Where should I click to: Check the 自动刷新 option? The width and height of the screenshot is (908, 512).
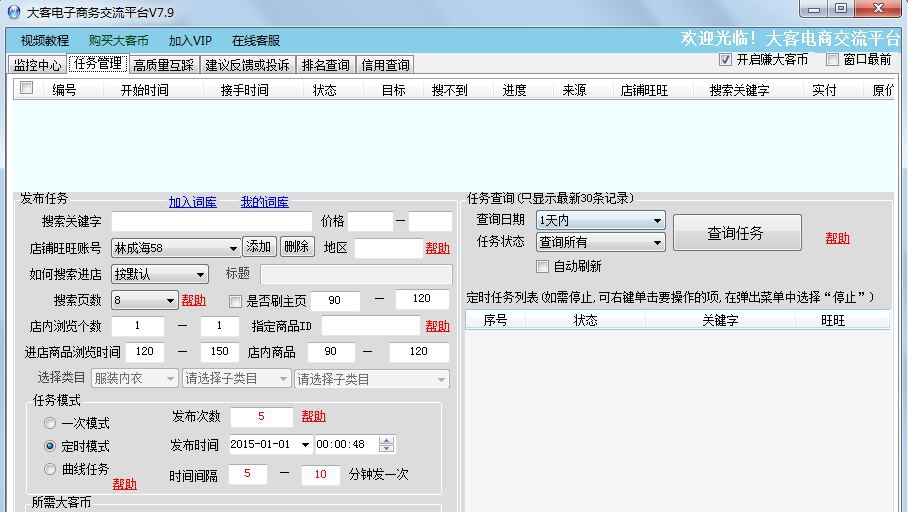click(x=543, y=267)
